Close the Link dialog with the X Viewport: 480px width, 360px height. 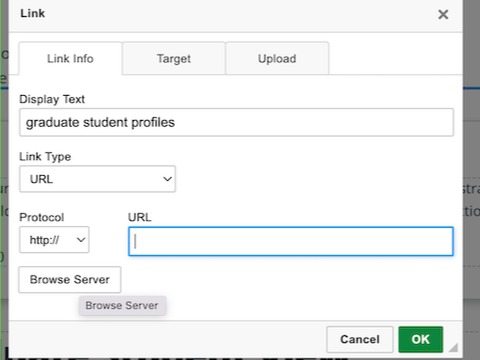(x=443, y=14)
